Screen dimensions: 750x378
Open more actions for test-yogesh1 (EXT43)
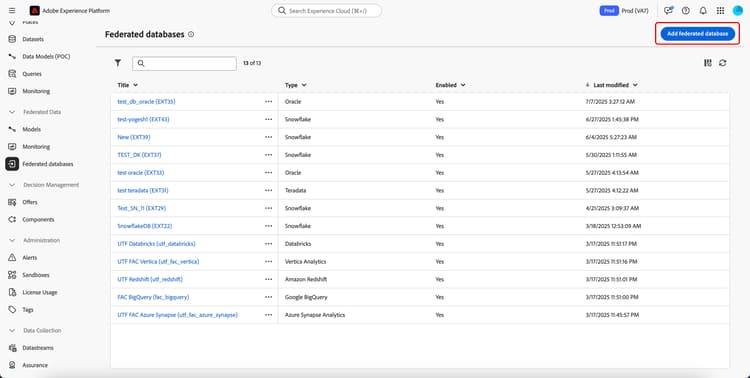(x=268, y=119)
